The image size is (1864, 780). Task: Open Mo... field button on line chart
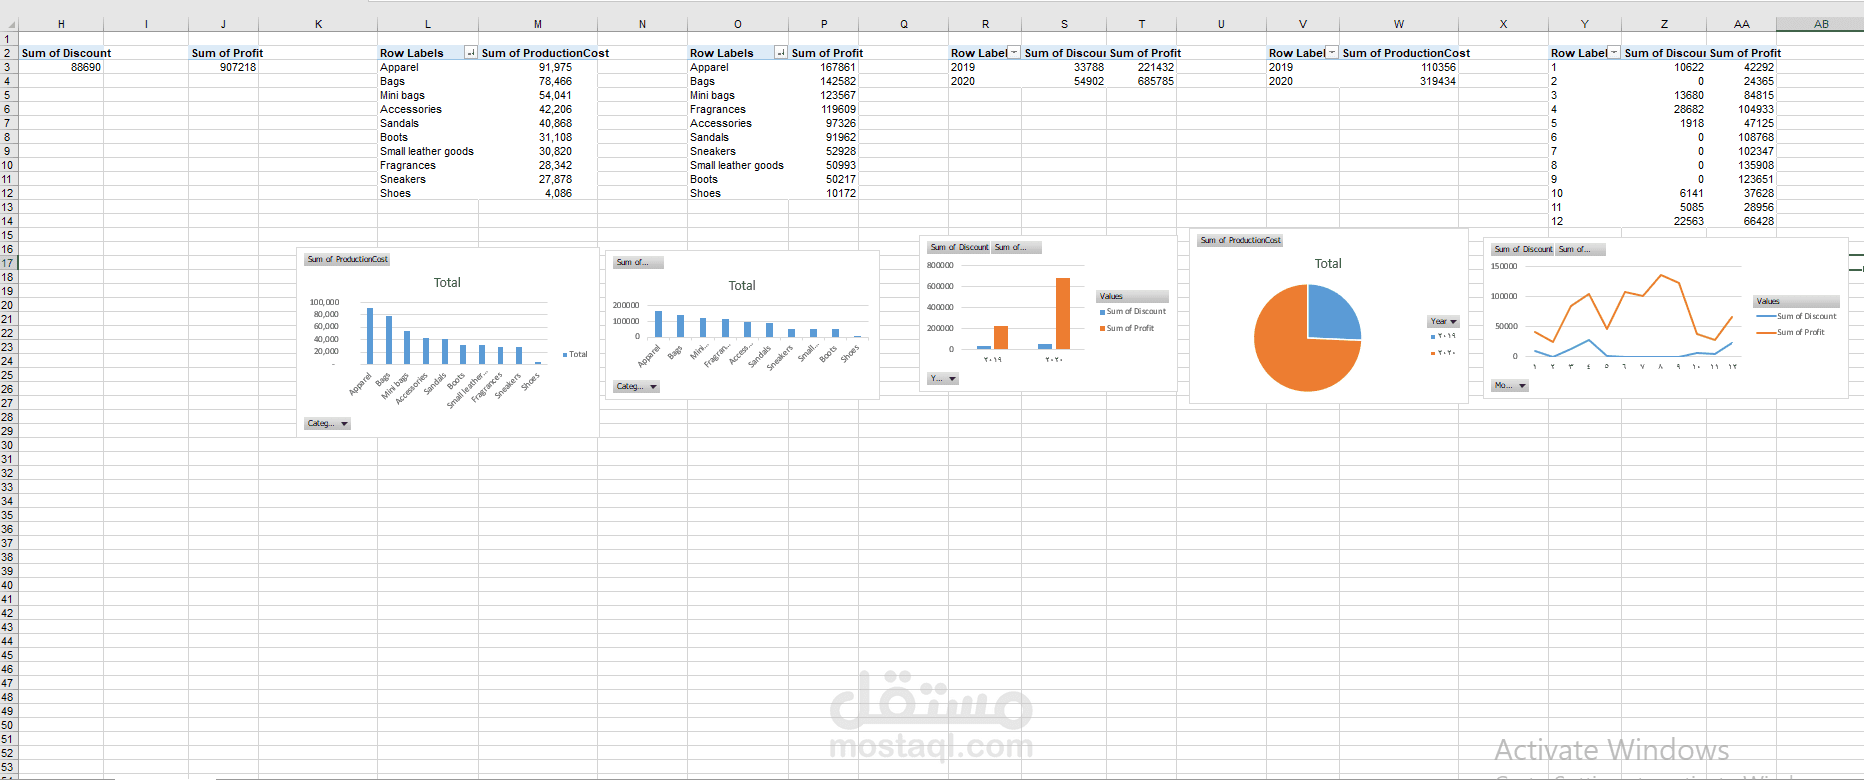1510,386
